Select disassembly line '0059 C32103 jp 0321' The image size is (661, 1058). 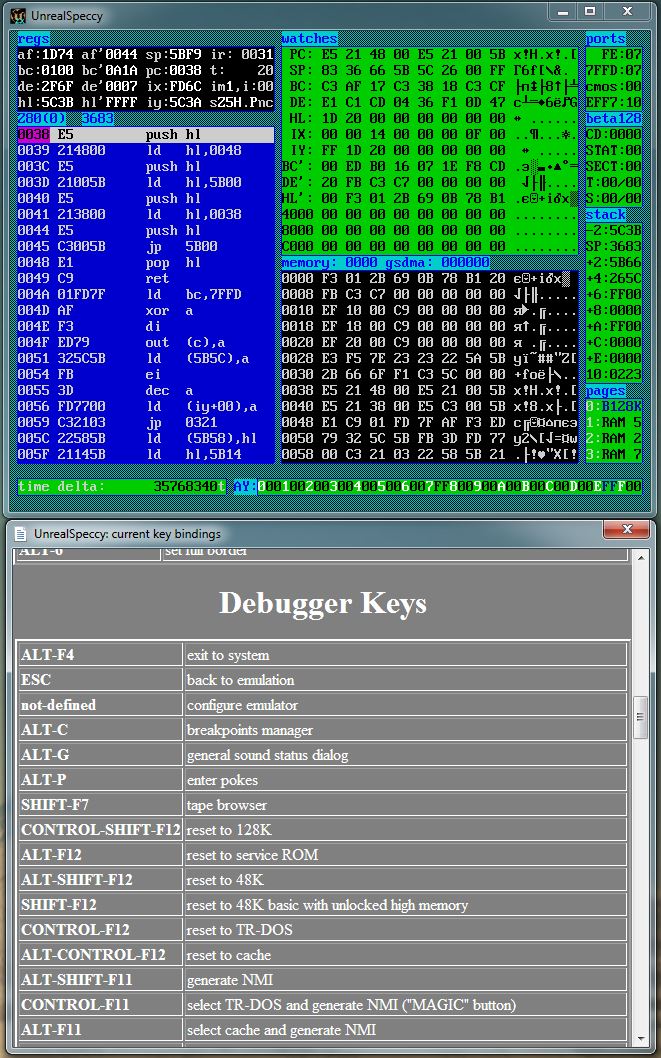tap(146, 422)
